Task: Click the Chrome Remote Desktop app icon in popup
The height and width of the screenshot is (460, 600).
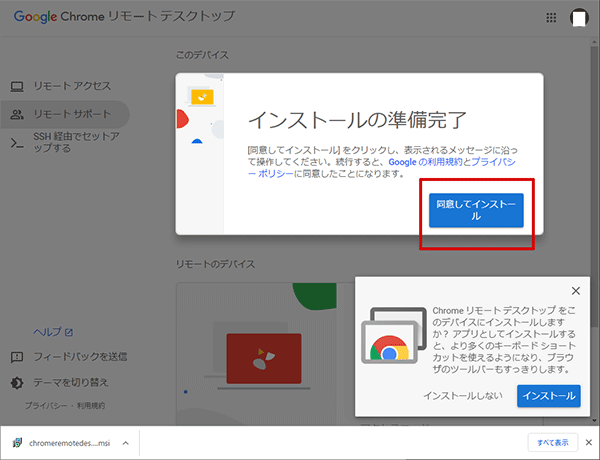Action: tap(394, 335)
